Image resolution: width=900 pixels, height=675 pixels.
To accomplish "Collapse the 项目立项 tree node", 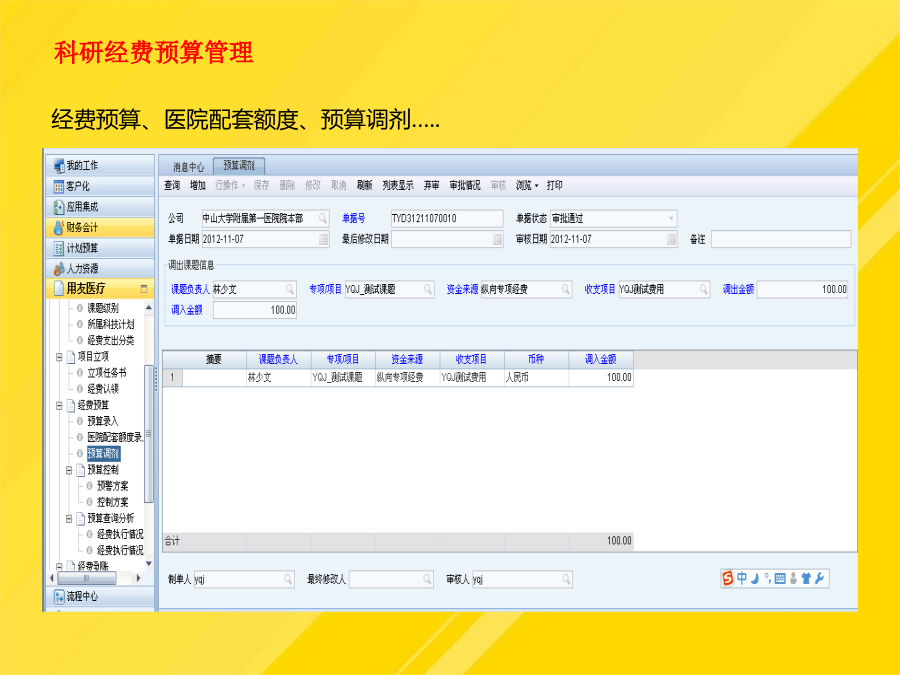I will (x=58, y=356).
